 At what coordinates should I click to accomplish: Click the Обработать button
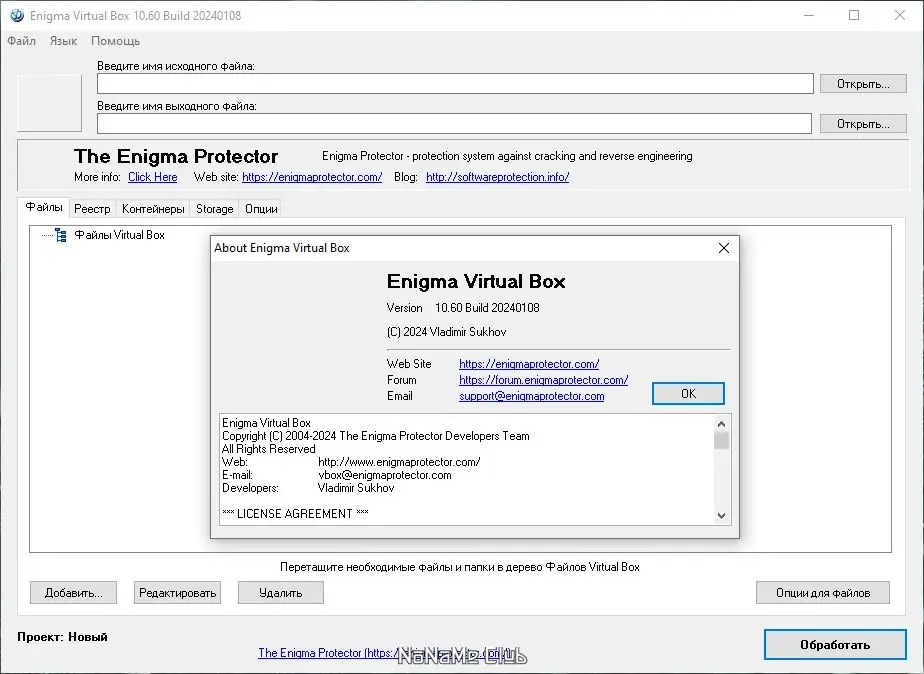pyautogui.click(x=835, y=645)
